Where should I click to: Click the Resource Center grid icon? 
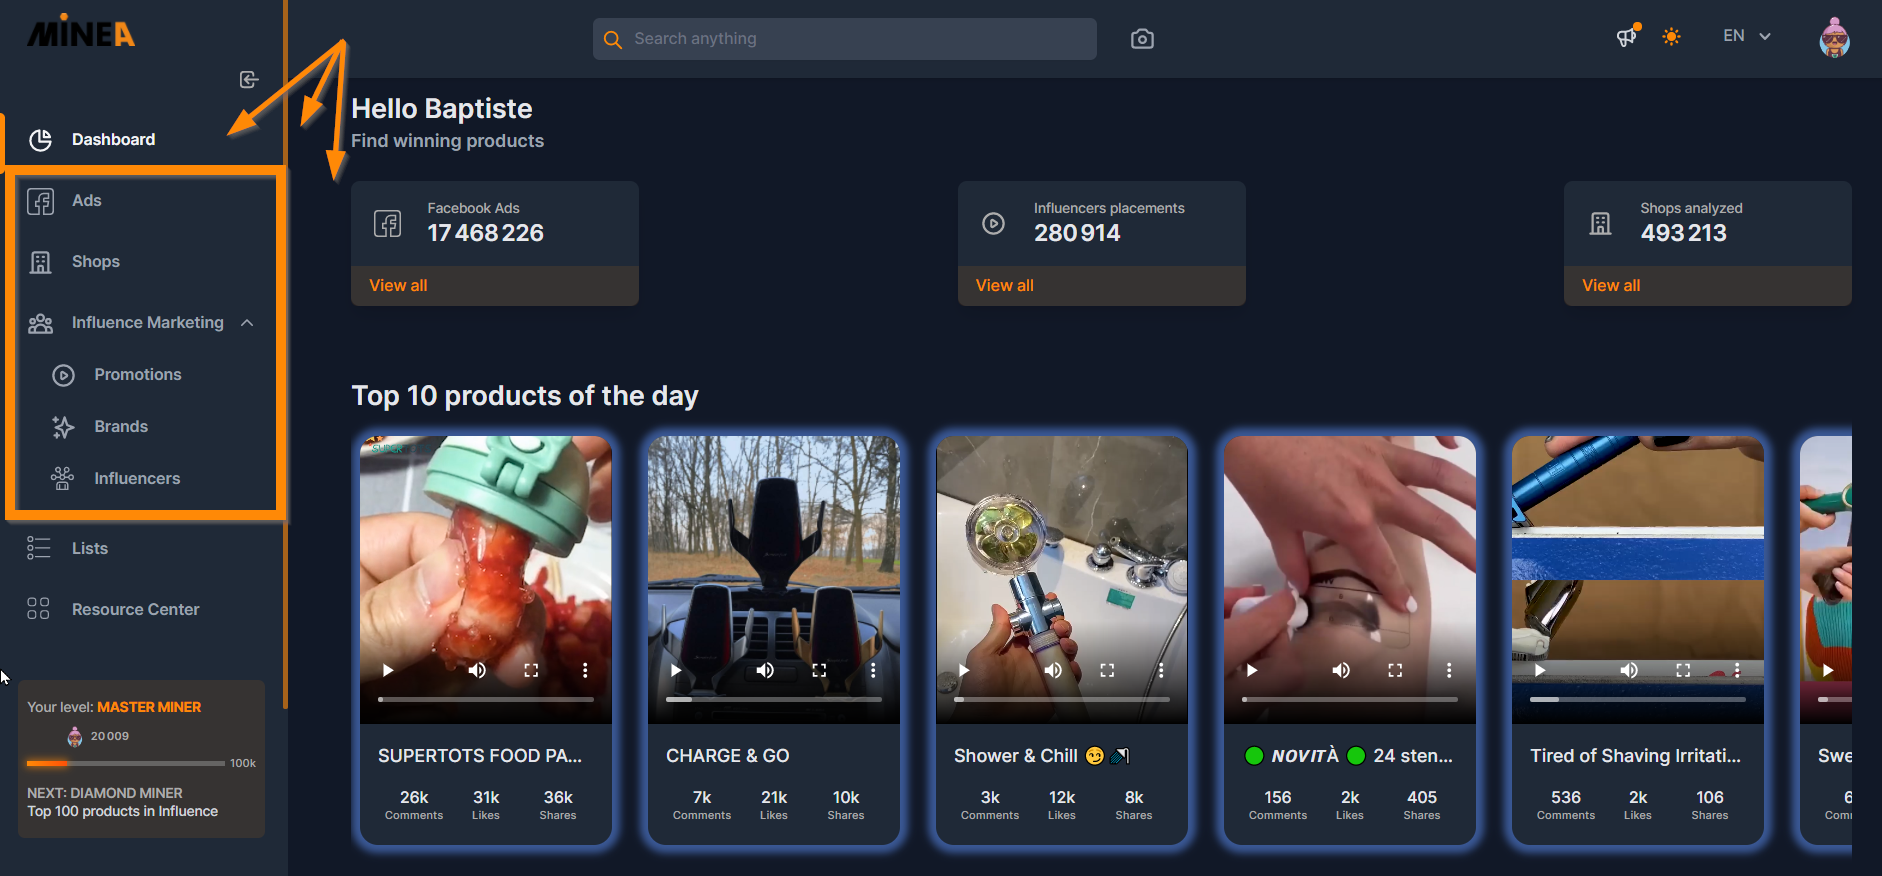pos(39,609)
